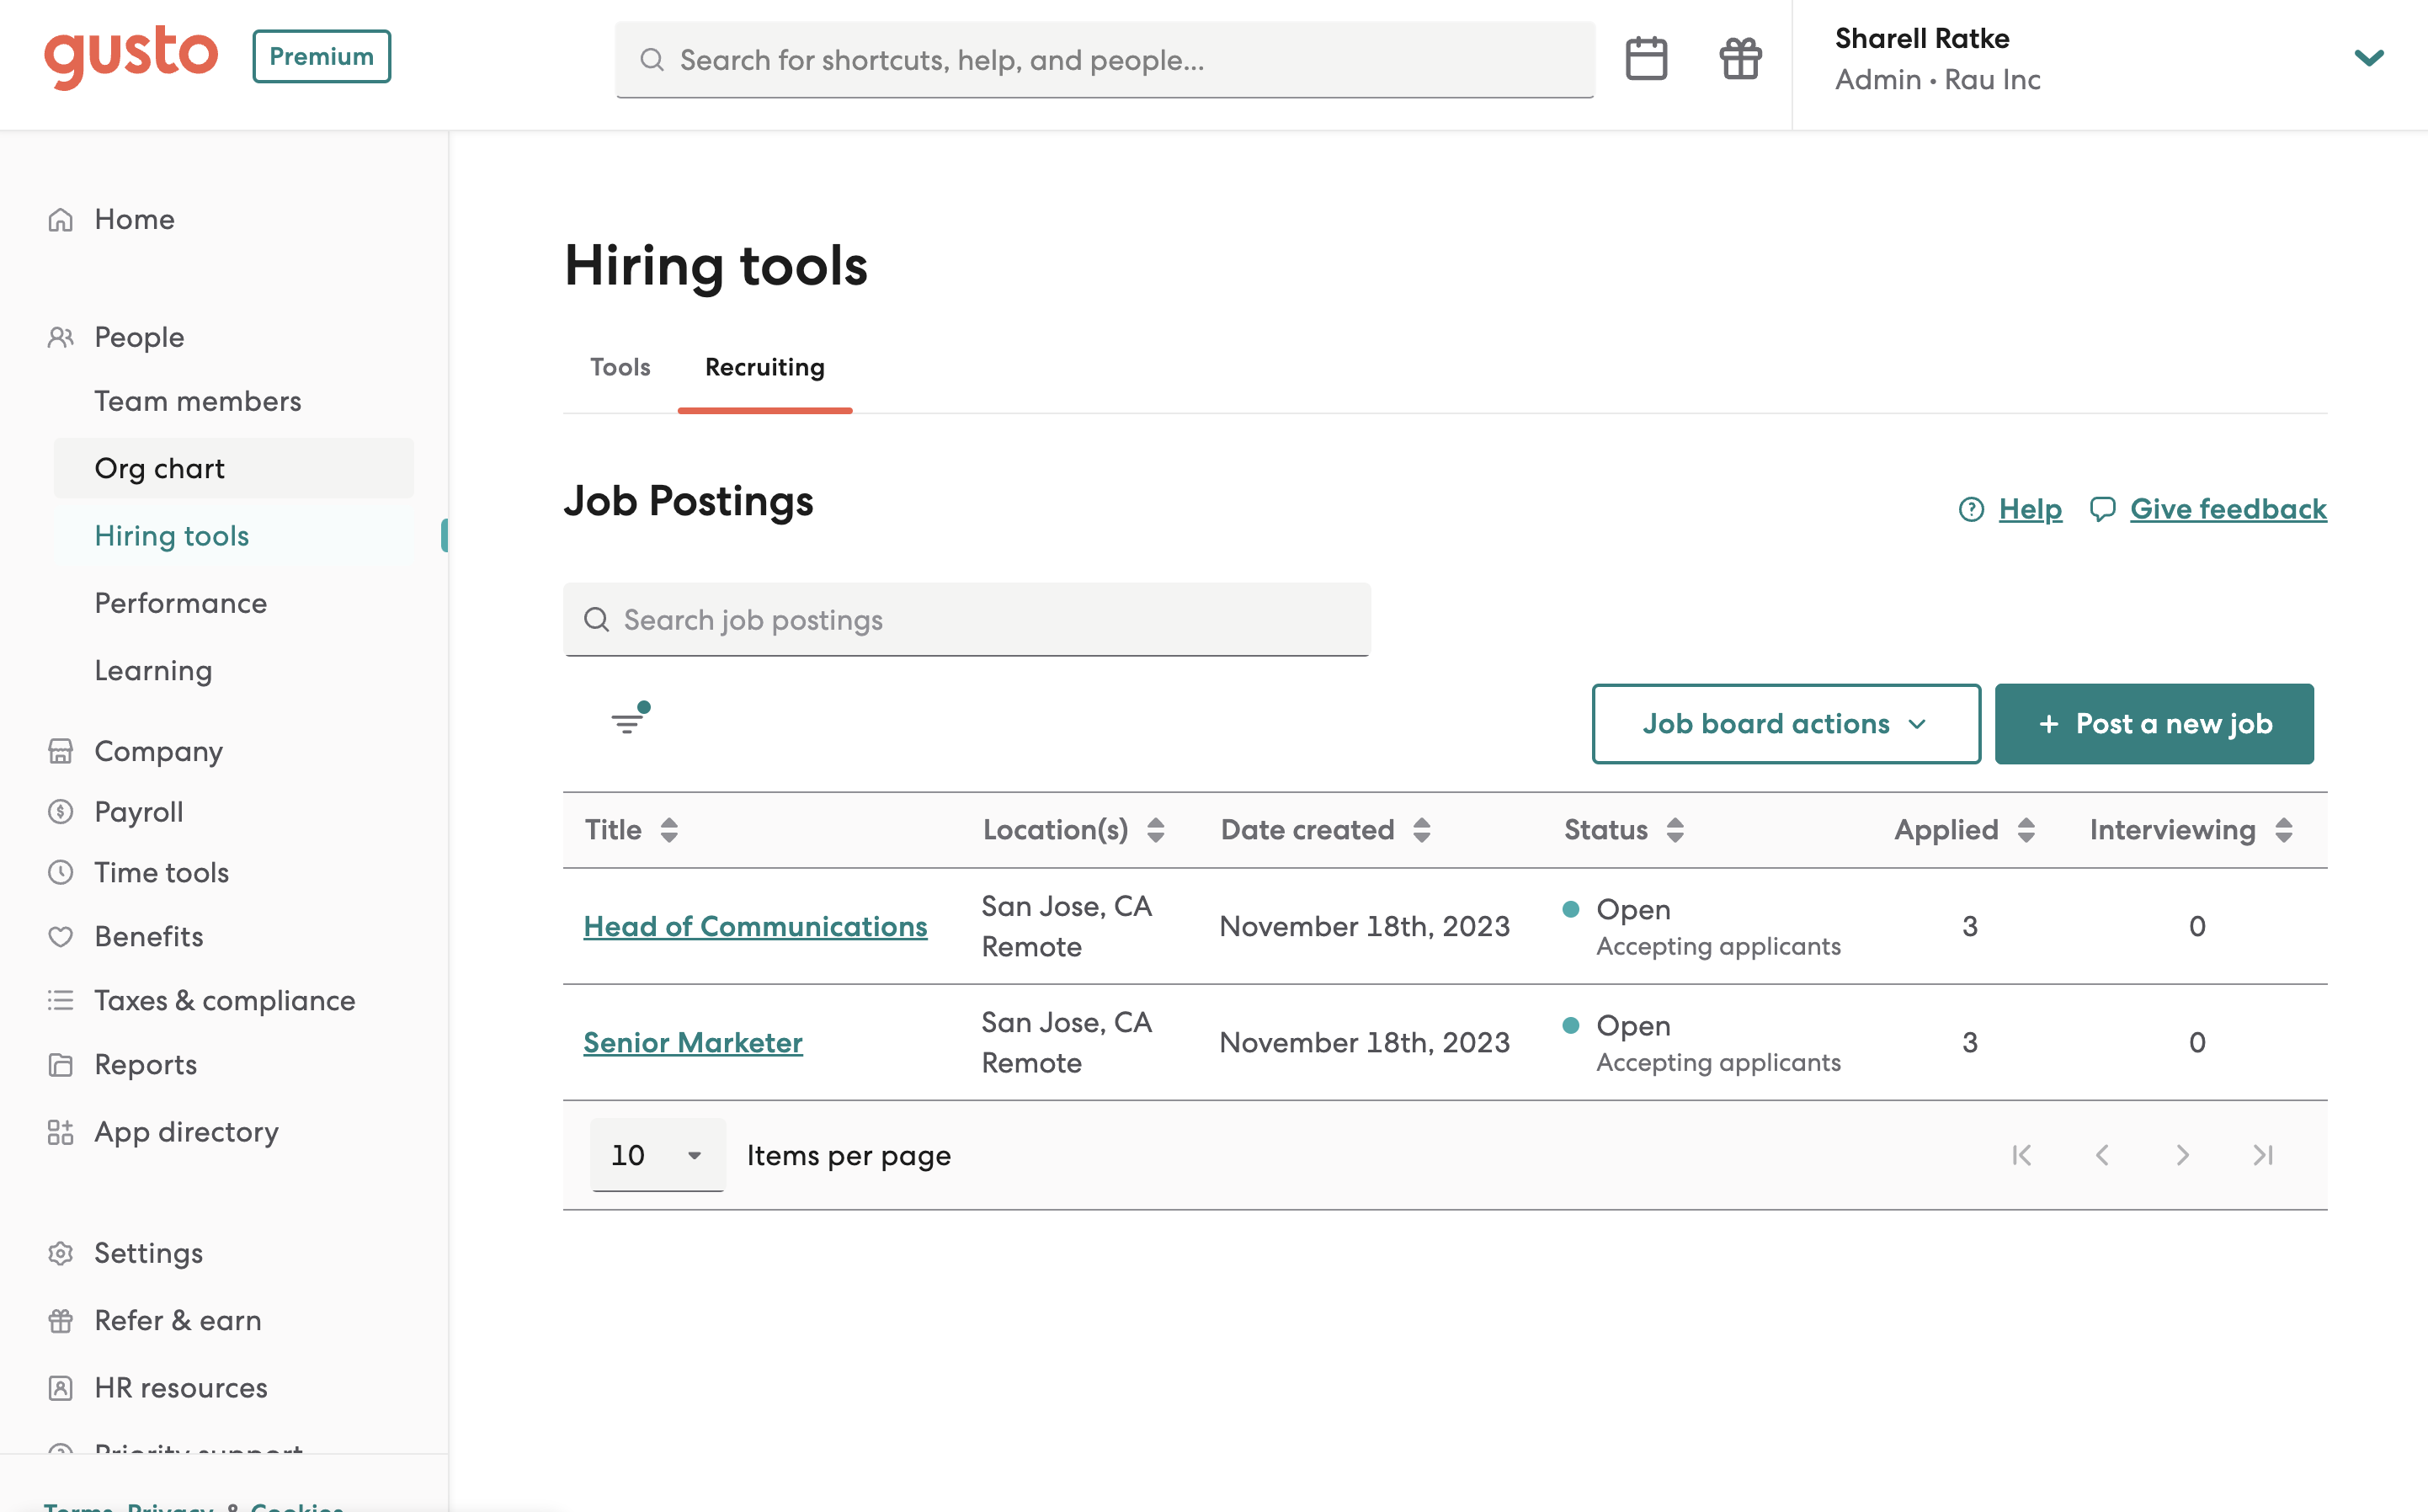Click magnifier icon in job postings search
Screen dimensions: 2428x1512
tap(597, 620)
